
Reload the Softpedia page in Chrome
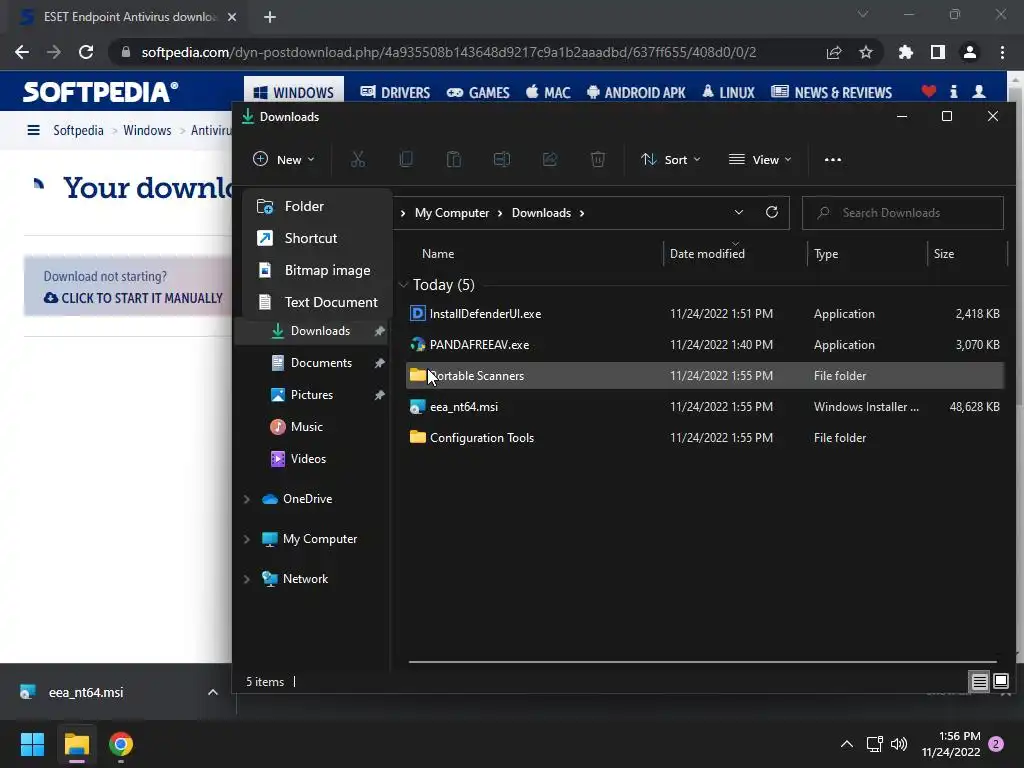coord(86,52)
